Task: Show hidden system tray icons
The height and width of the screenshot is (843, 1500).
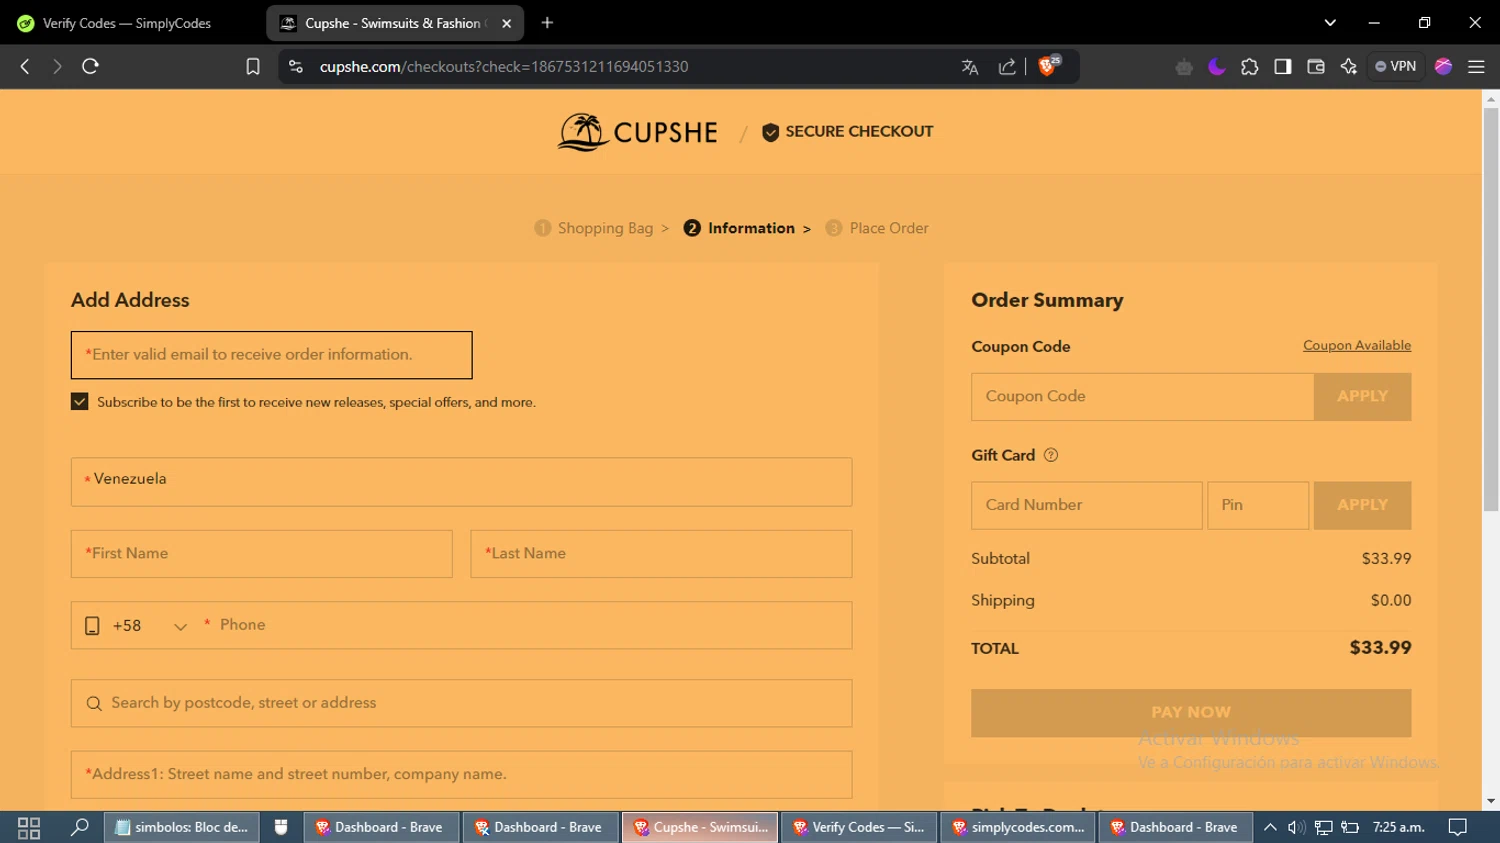Action: pyautogui.click(x=1270, y=828)
